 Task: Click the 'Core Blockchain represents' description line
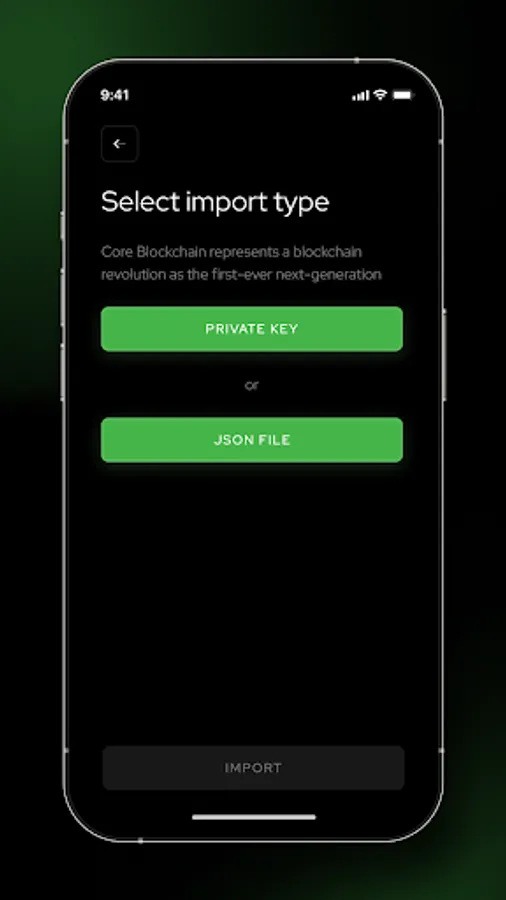(231, 252)
